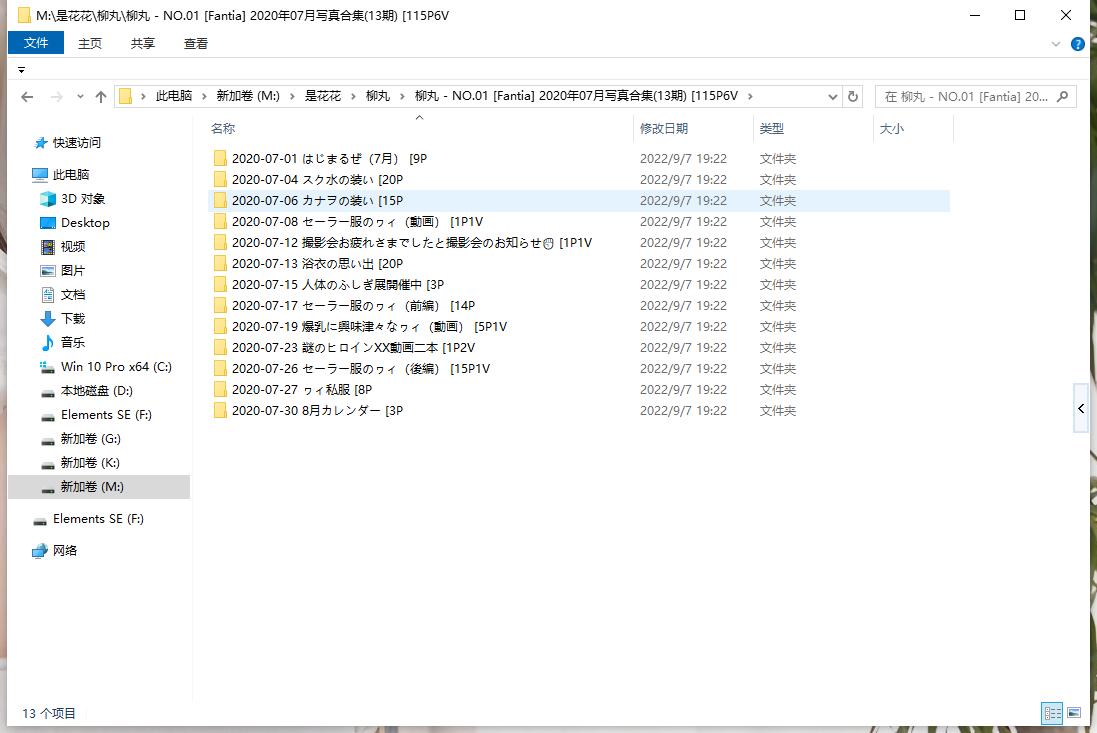Open 3D 对象 in sidebar
The image size is (1097, 733).
[x=82, y=199]
